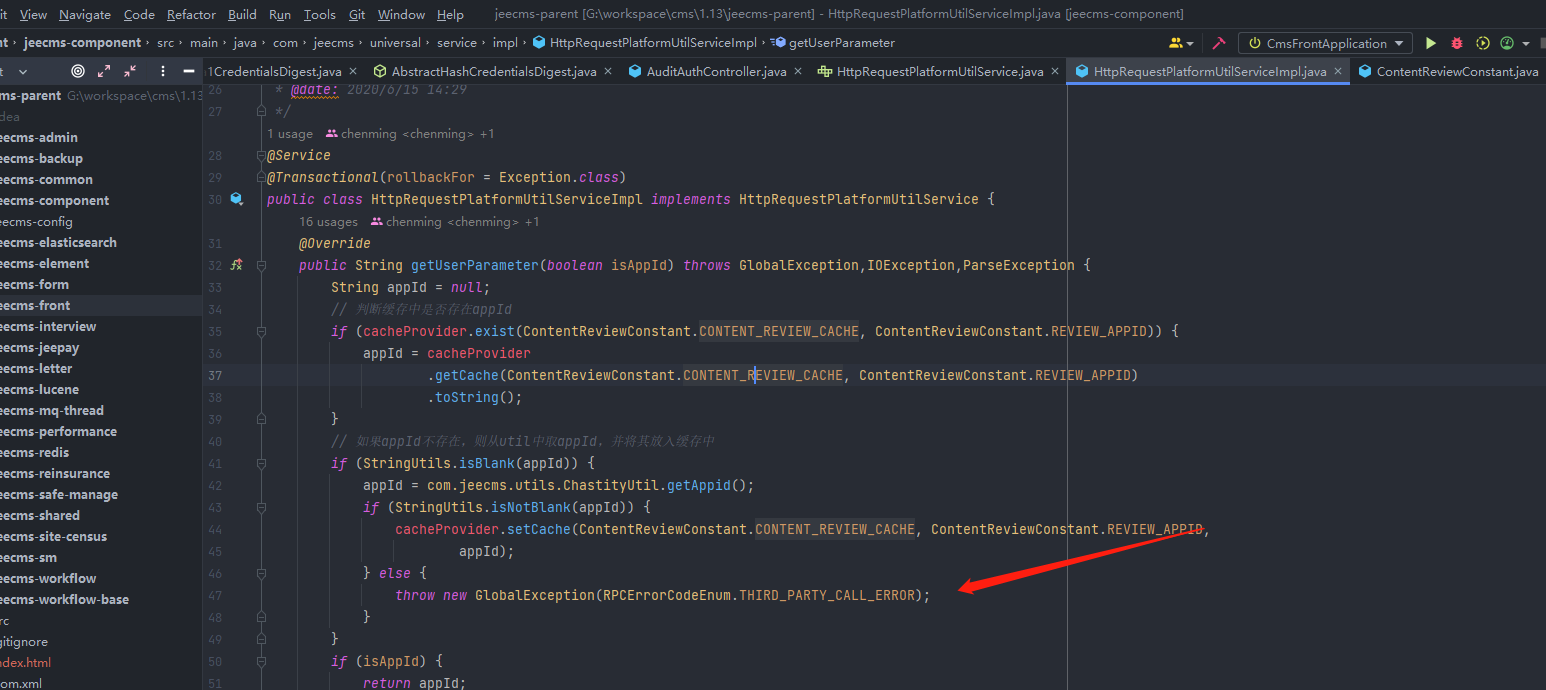Screen dimensions: 1546x690
Task: Open the Code With Me users dropdown
Action: tap(1181, 43)
